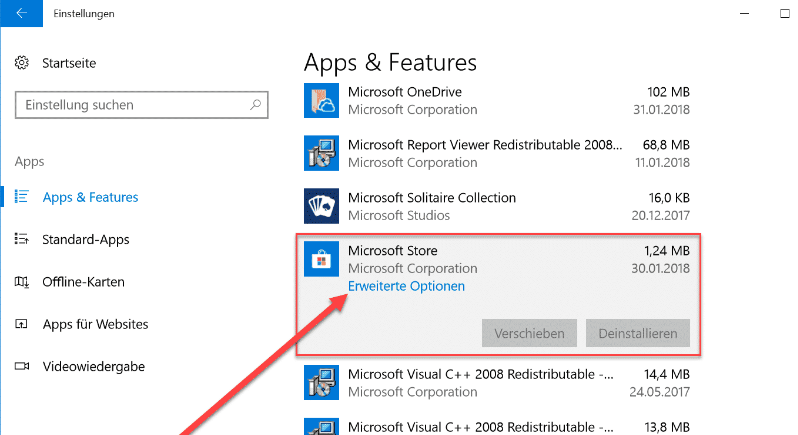Click the Report Viewer Redistributable installer icon
The image size is (798, 435).
[x=321, y=153]
